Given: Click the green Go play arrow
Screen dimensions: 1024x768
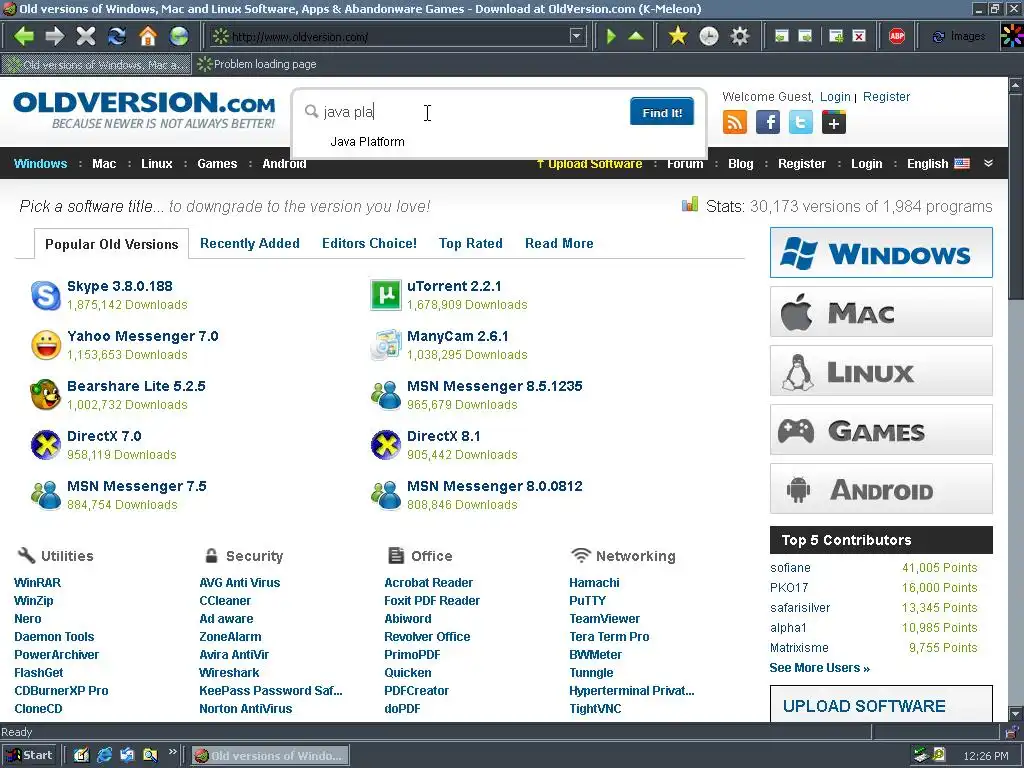Looking at the screenshot, I should pos(611,36).
